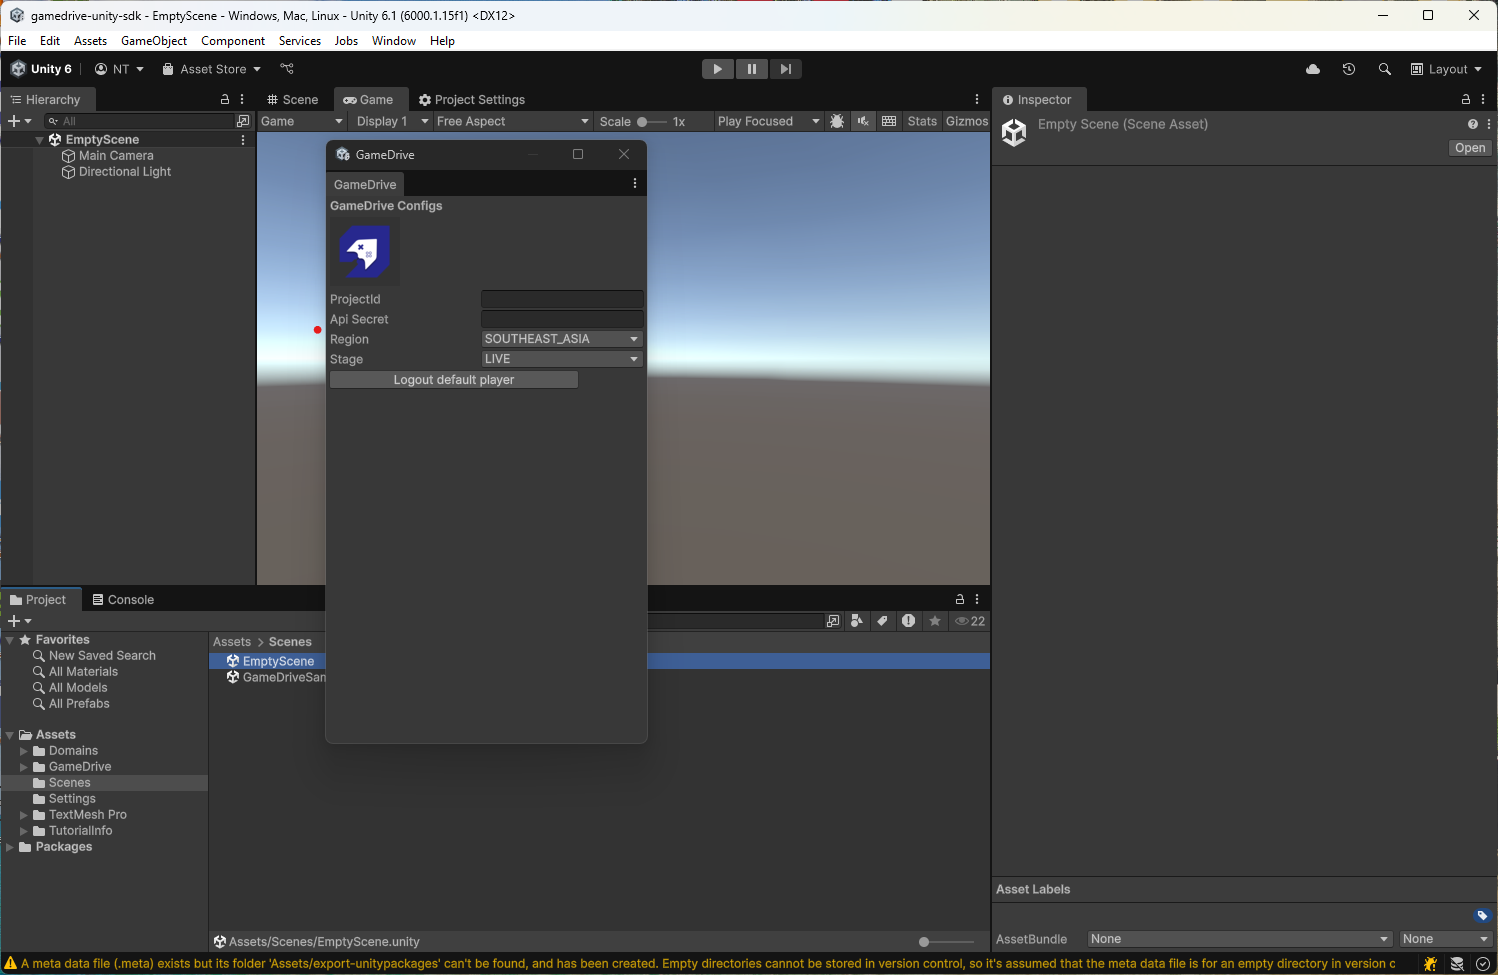Open the global Search via magnifier icon
Viewport: 1498px width, 975px height.
(1385, 69)
